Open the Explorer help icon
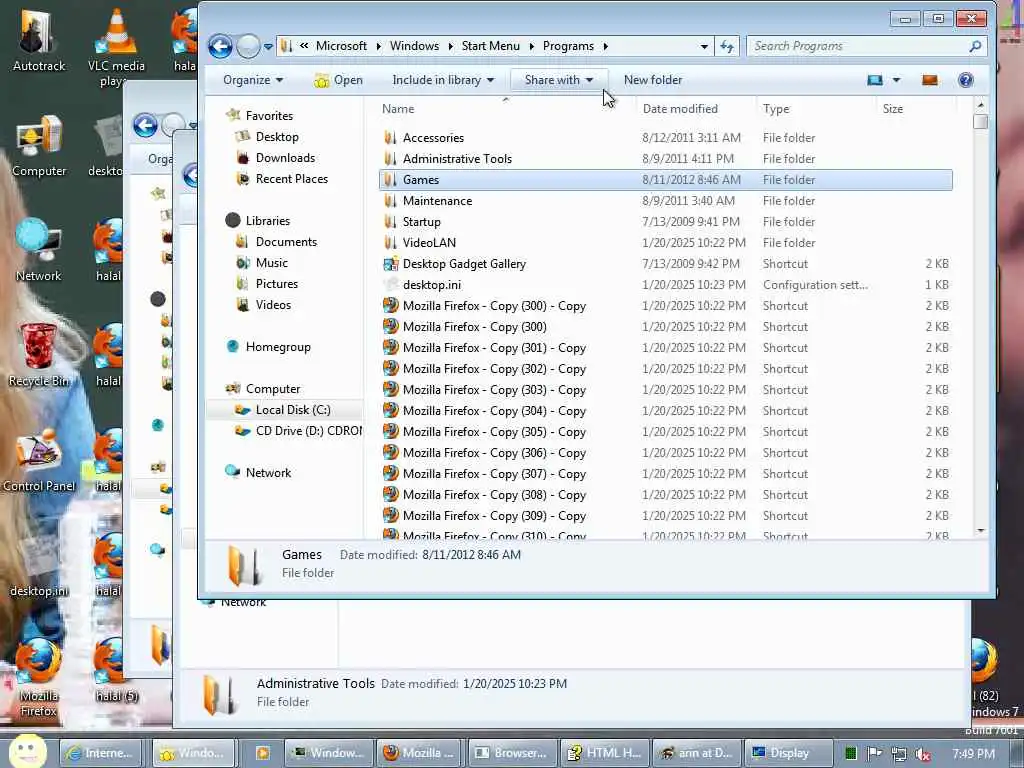Viewport: 1024px width, 768px height. (x=965, y=80)
